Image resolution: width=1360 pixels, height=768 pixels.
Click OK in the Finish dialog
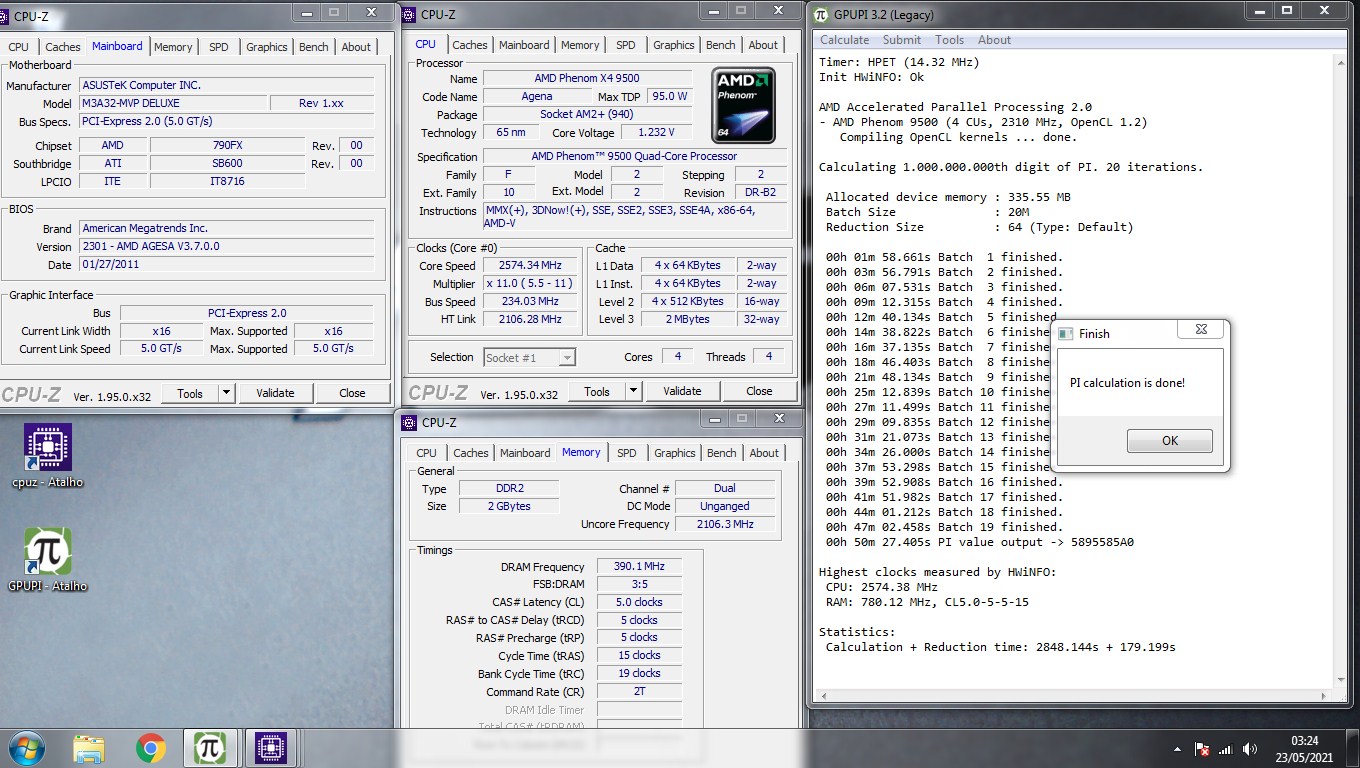point(1169,441)
